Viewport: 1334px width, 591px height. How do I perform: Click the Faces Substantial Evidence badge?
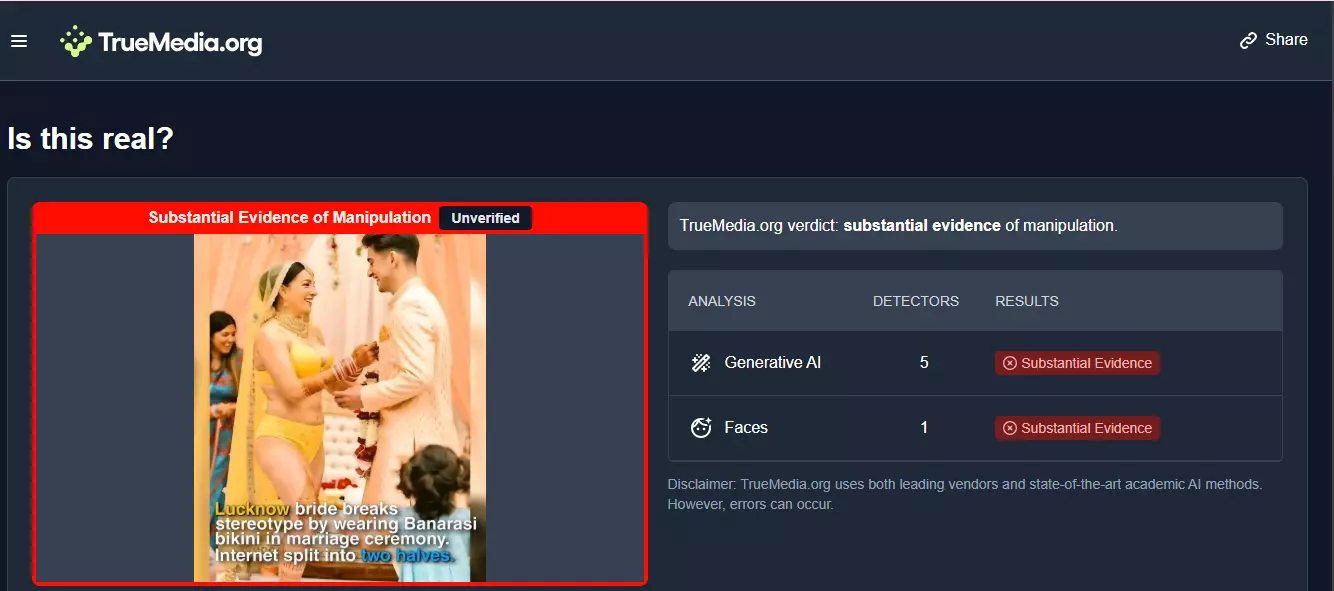pos(1077,428)
